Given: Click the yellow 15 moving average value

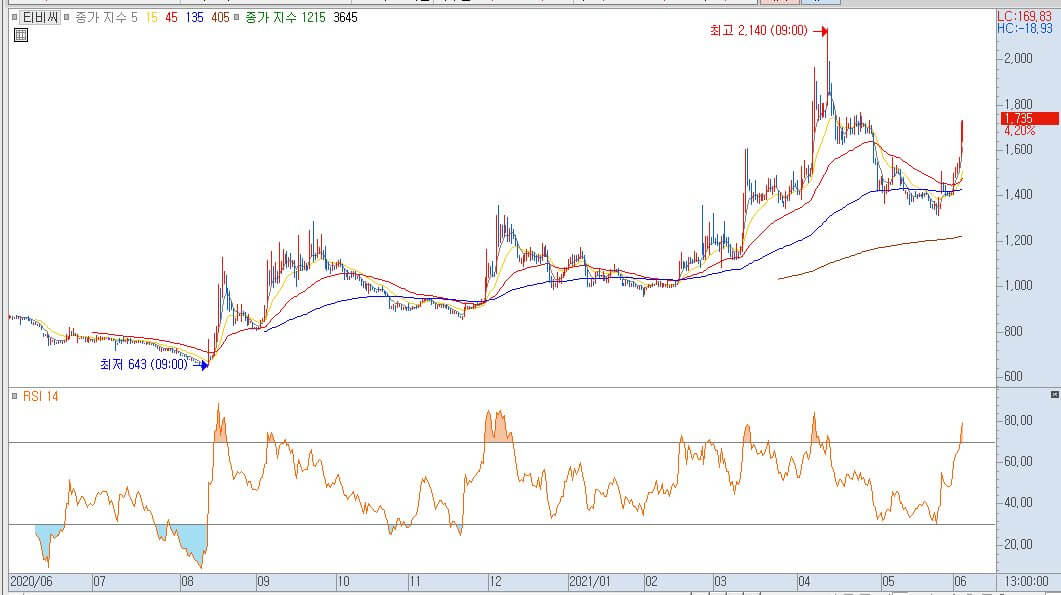Looking at the screenshot, I should pyautogui.click(x=152, y=18).
